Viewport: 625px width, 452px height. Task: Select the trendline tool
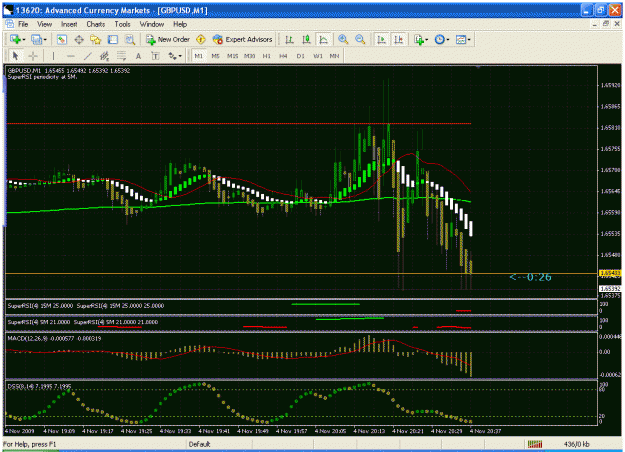[x=88, y=56]
